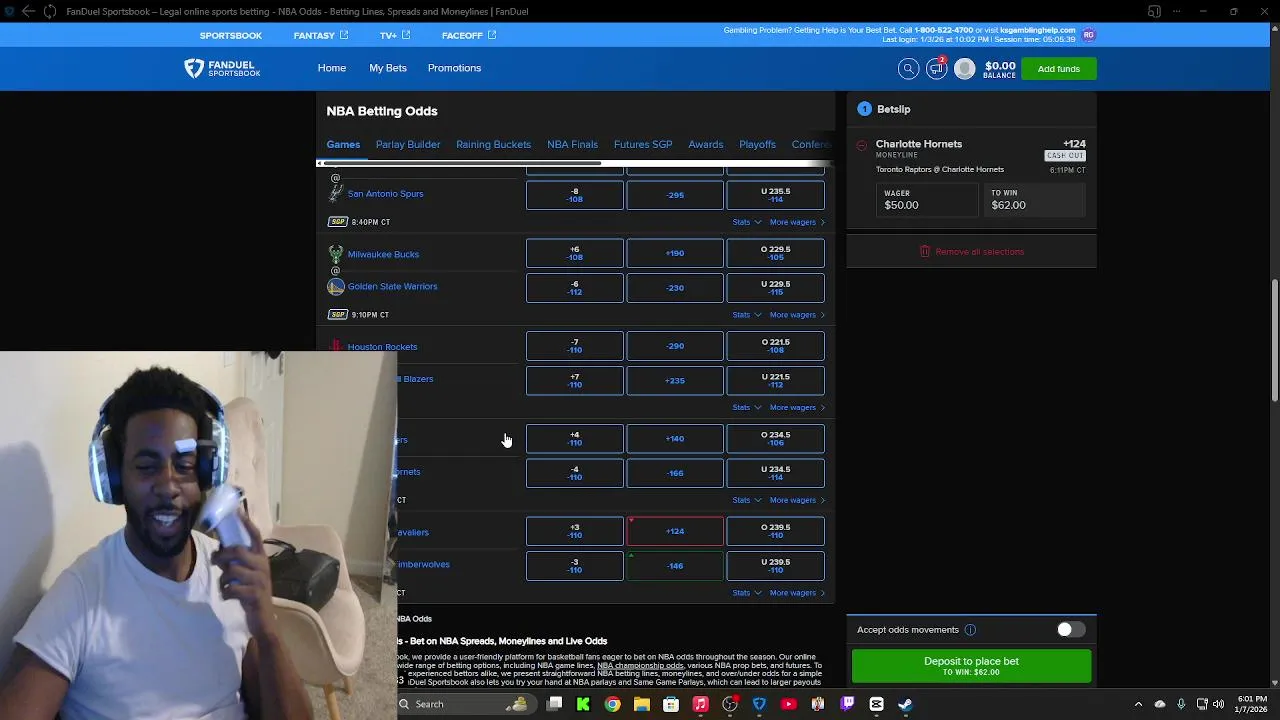Select Golden State Warriors moneyline -230
Viewport: 1280px width, 720px height.
[675, 288]
